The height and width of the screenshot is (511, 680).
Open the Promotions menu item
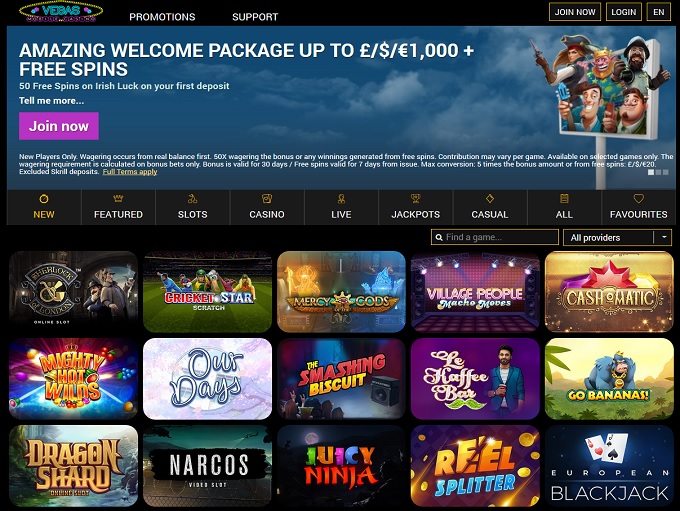click(162, 17)
